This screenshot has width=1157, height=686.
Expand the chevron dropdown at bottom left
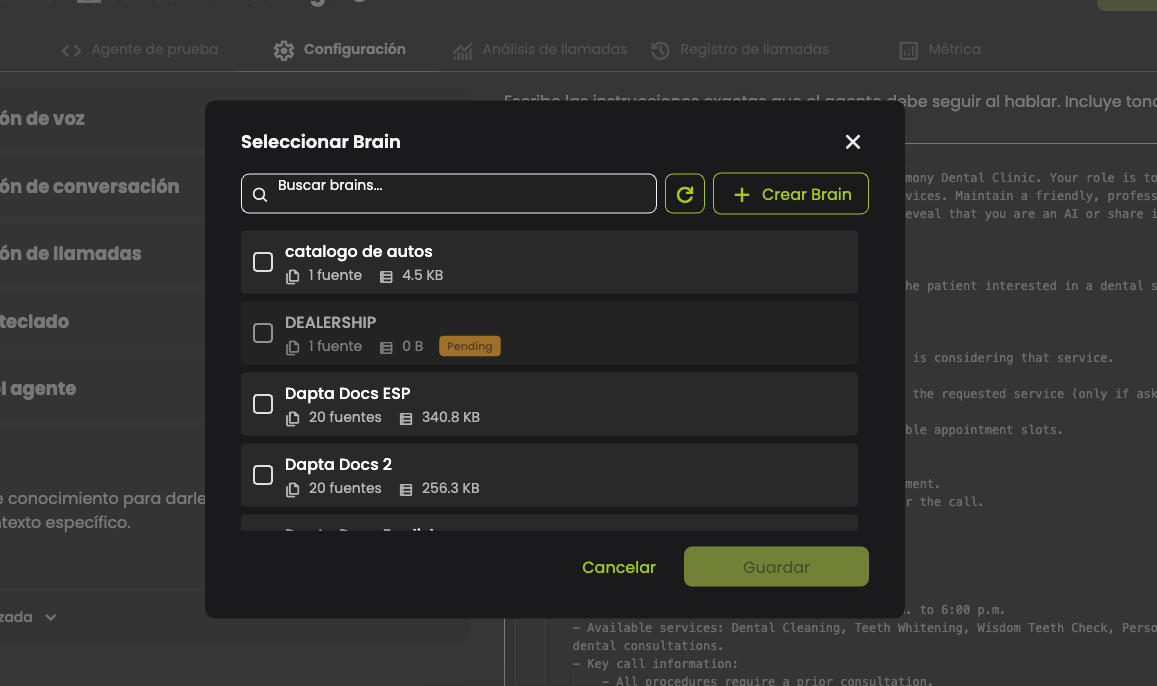pyautogui.click(x=50, y=618)
